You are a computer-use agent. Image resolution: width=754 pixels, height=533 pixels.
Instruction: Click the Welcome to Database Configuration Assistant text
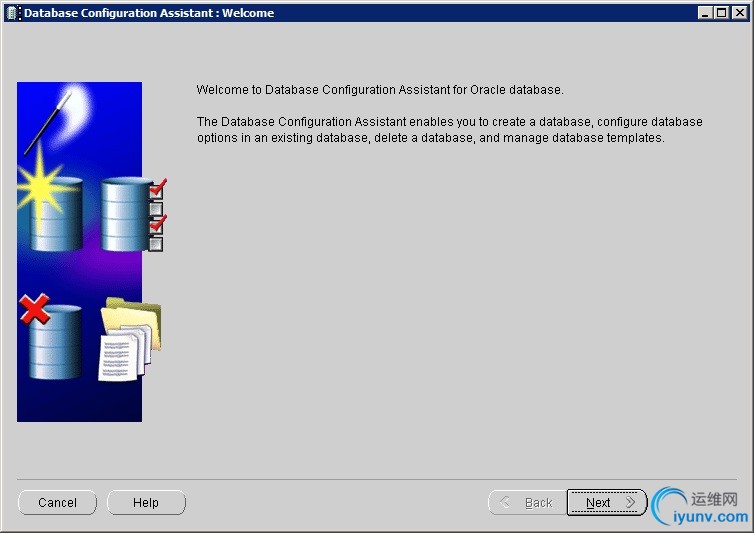point(380,90)
